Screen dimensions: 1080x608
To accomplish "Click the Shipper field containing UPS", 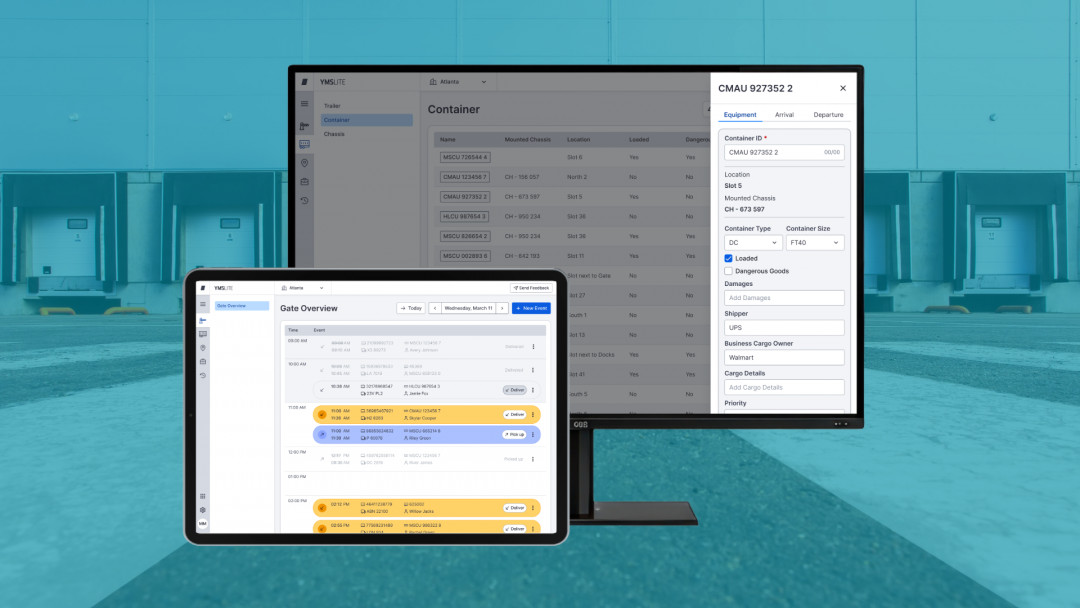I will (x=784, y=328).
